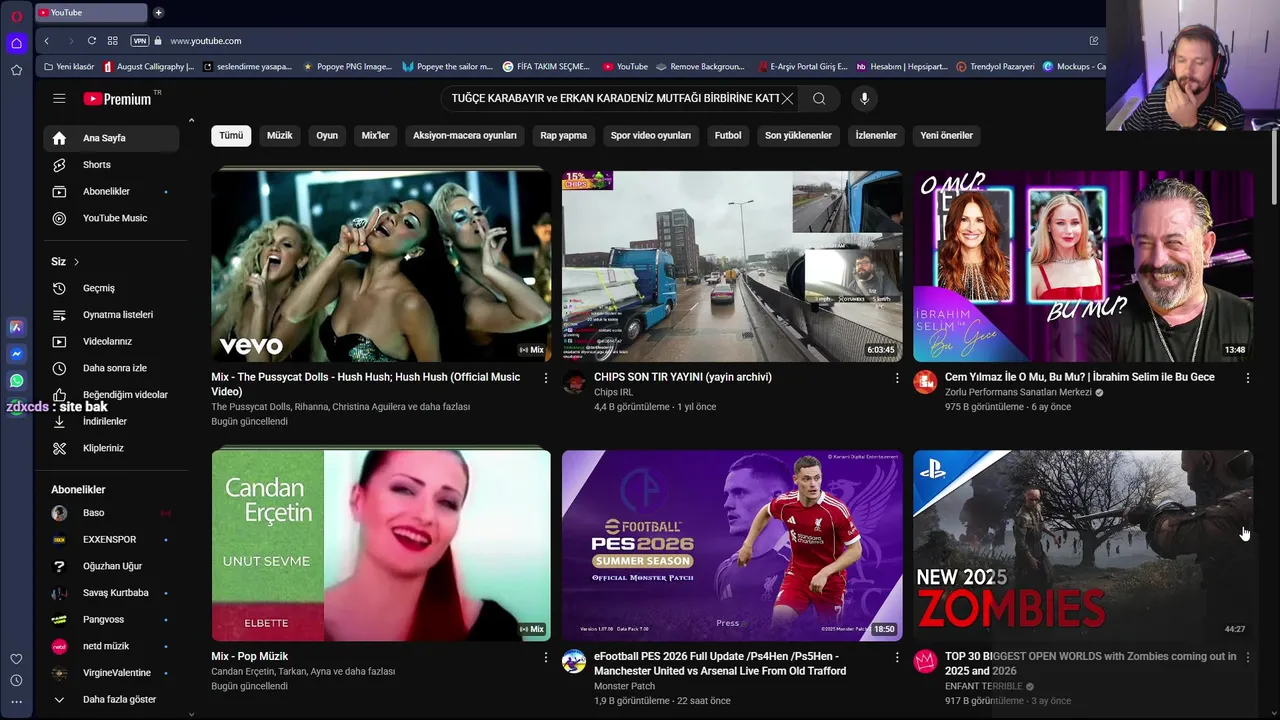Open Beğendiğim videolar
The width and height of the screenshot is (1280, 720).
point(111,395)
